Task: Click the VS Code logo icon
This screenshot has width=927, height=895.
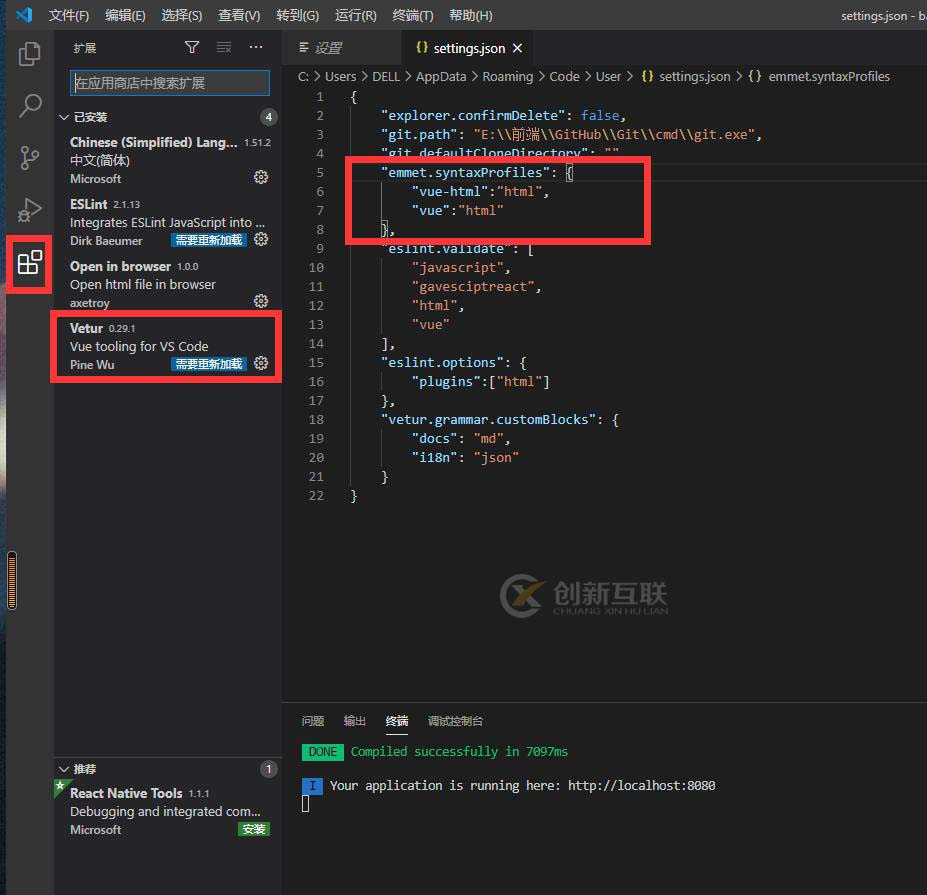Action: click(24, 14)
